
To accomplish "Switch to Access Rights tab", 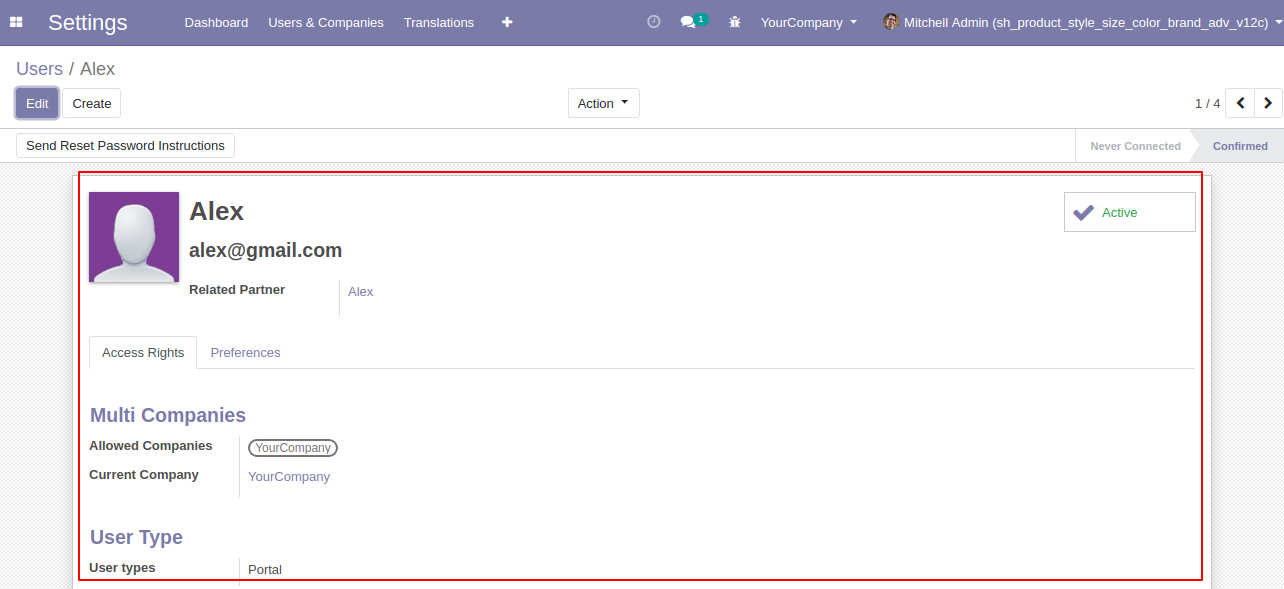I will pos(143,352).
